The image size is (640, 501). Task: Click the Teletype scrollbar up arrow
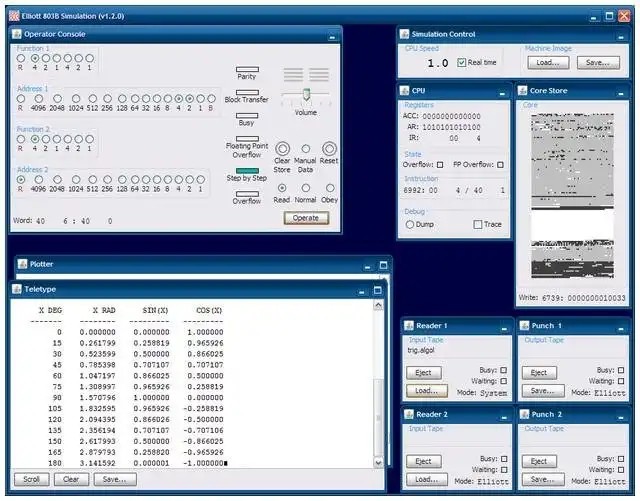[378, 305]
